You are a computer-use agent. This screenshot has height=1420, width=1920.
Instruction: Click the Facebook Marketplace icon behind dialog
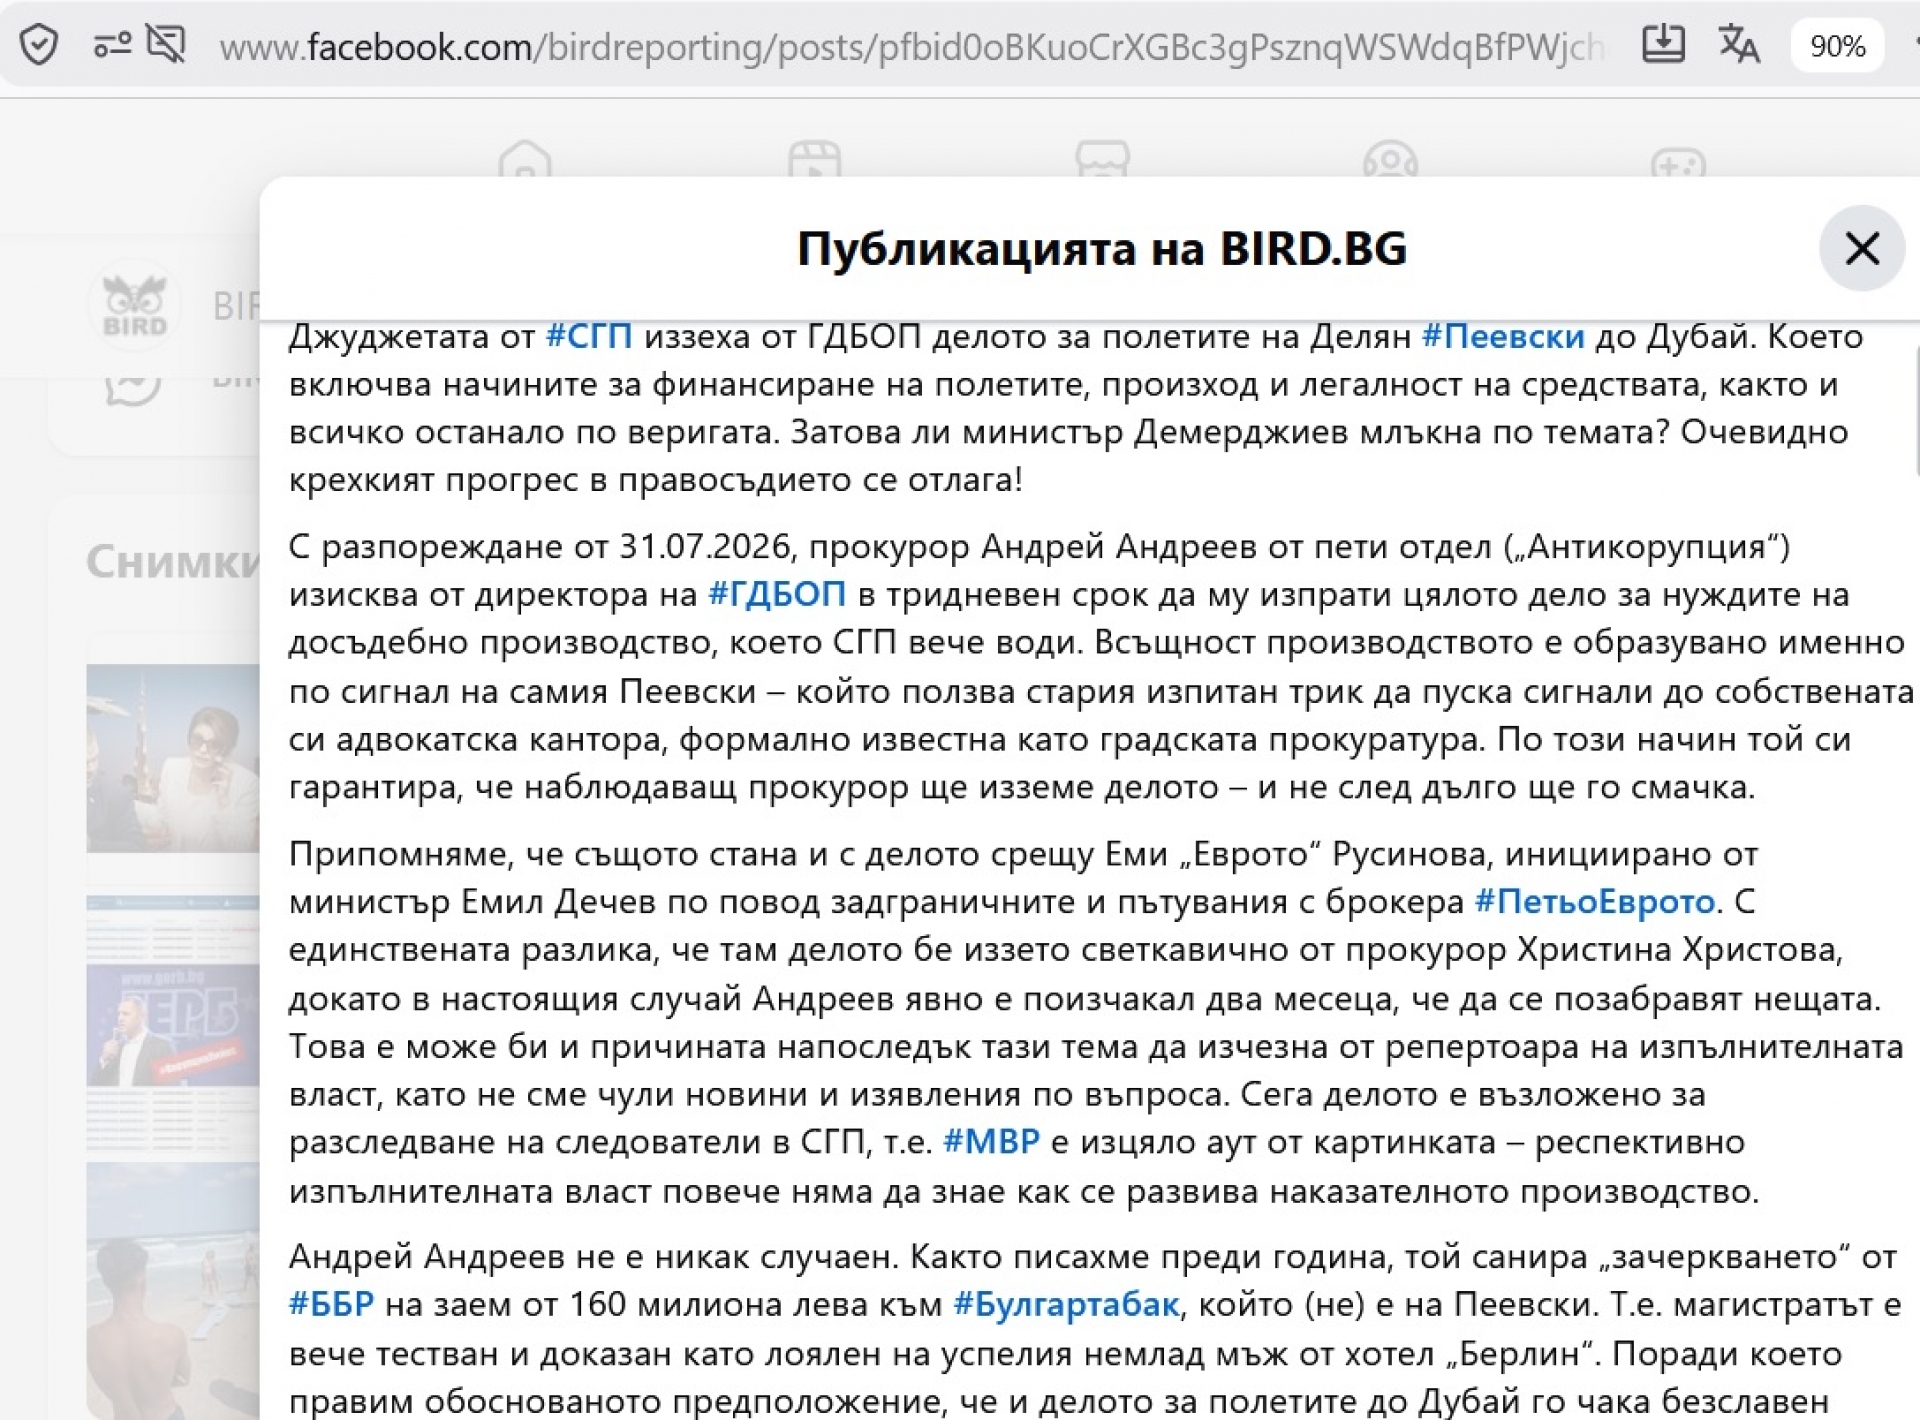click(1102, 160)
